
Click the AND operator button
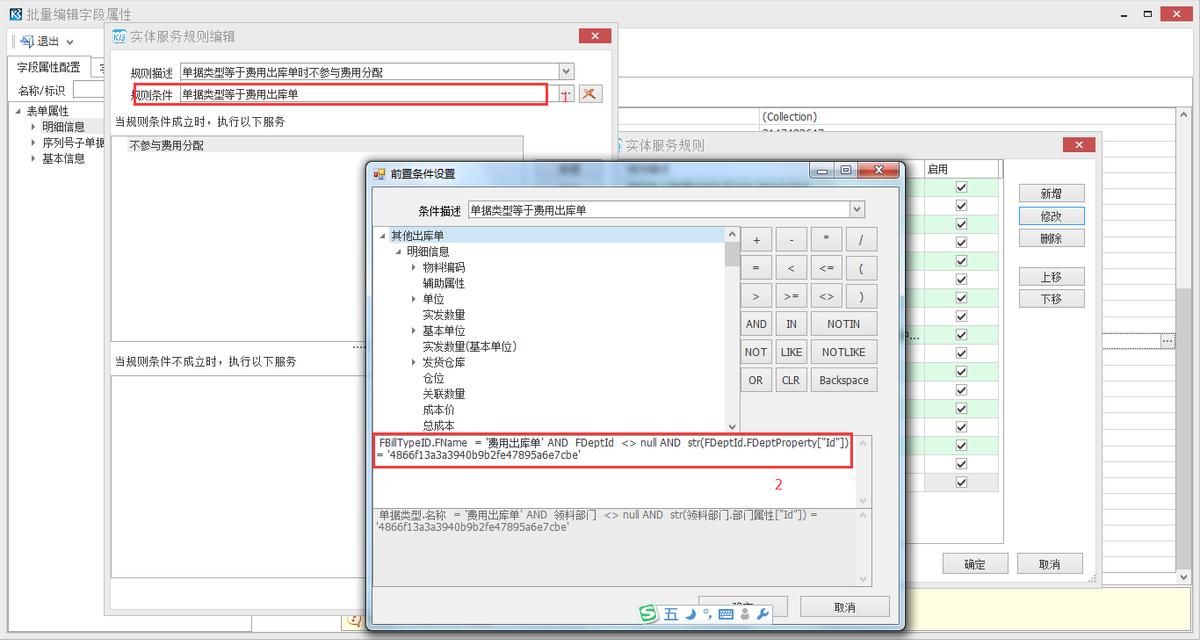click(x=755, y=323)
